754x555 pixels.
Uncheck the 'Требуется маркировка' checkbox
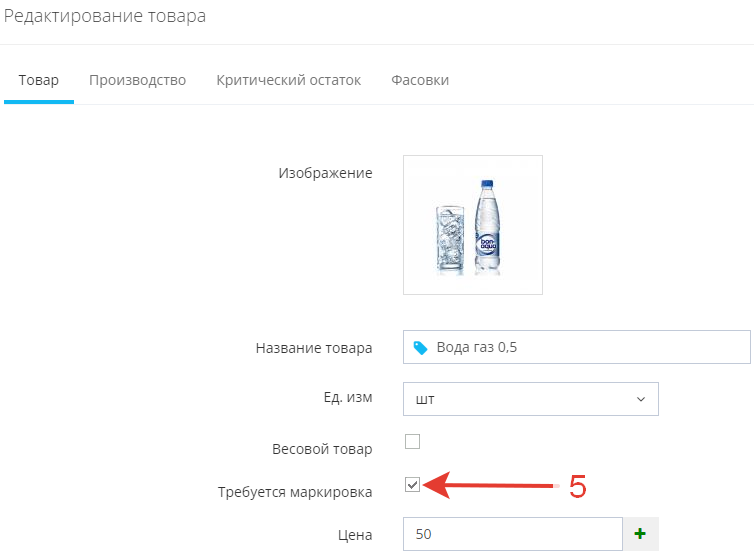412,485
